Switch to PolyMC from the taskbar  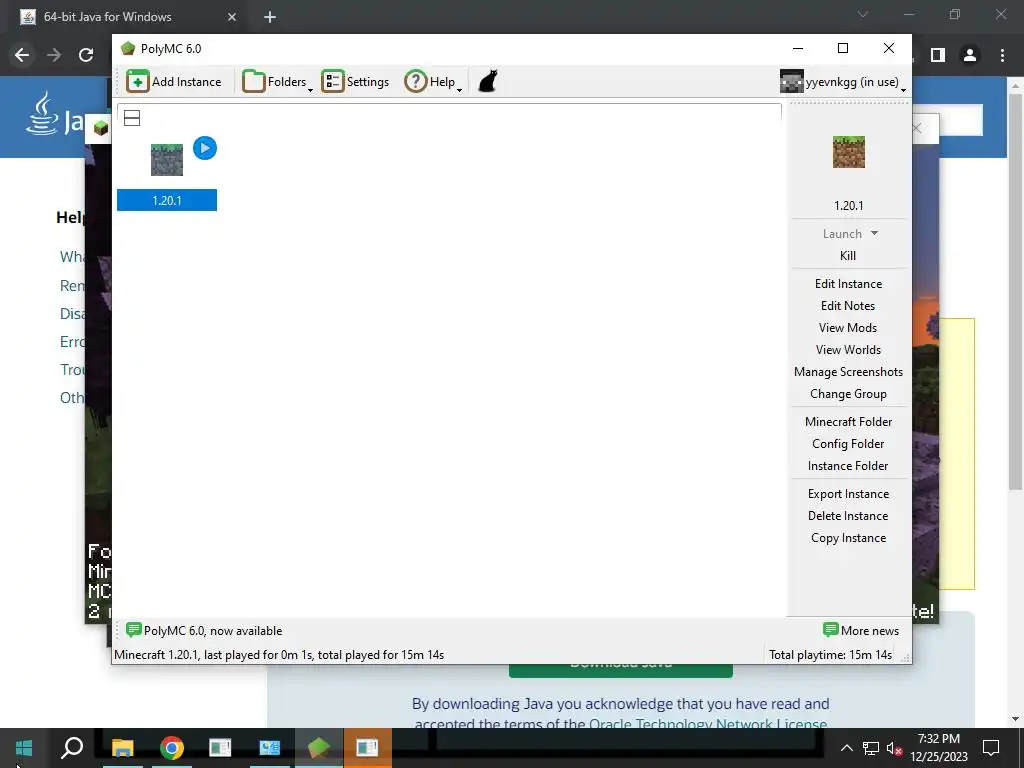coord(319,748)
